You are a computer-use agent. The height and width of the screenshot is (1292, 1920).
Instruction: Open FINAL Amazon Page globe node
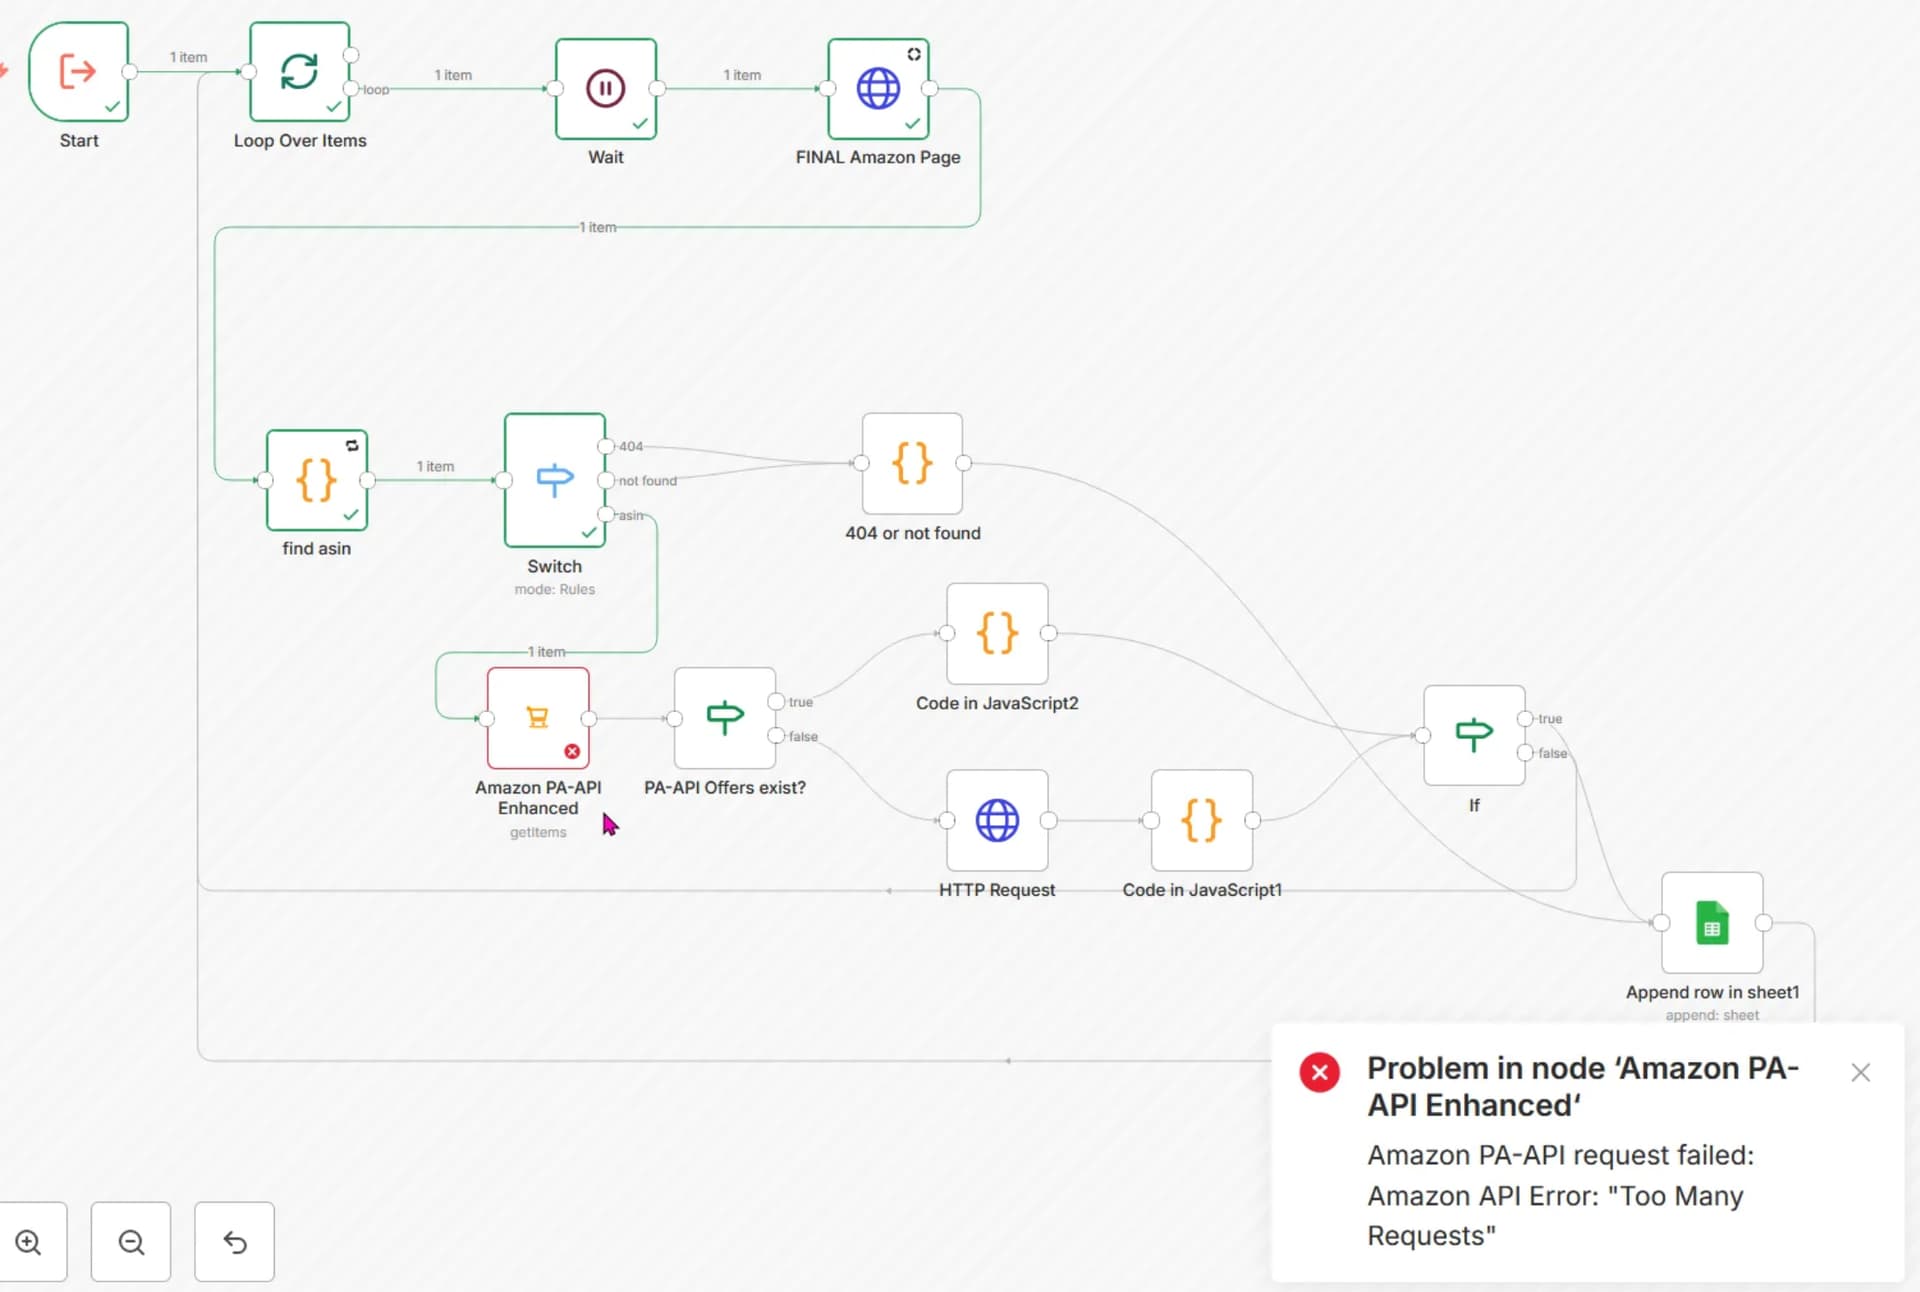(x=878, y=88)
